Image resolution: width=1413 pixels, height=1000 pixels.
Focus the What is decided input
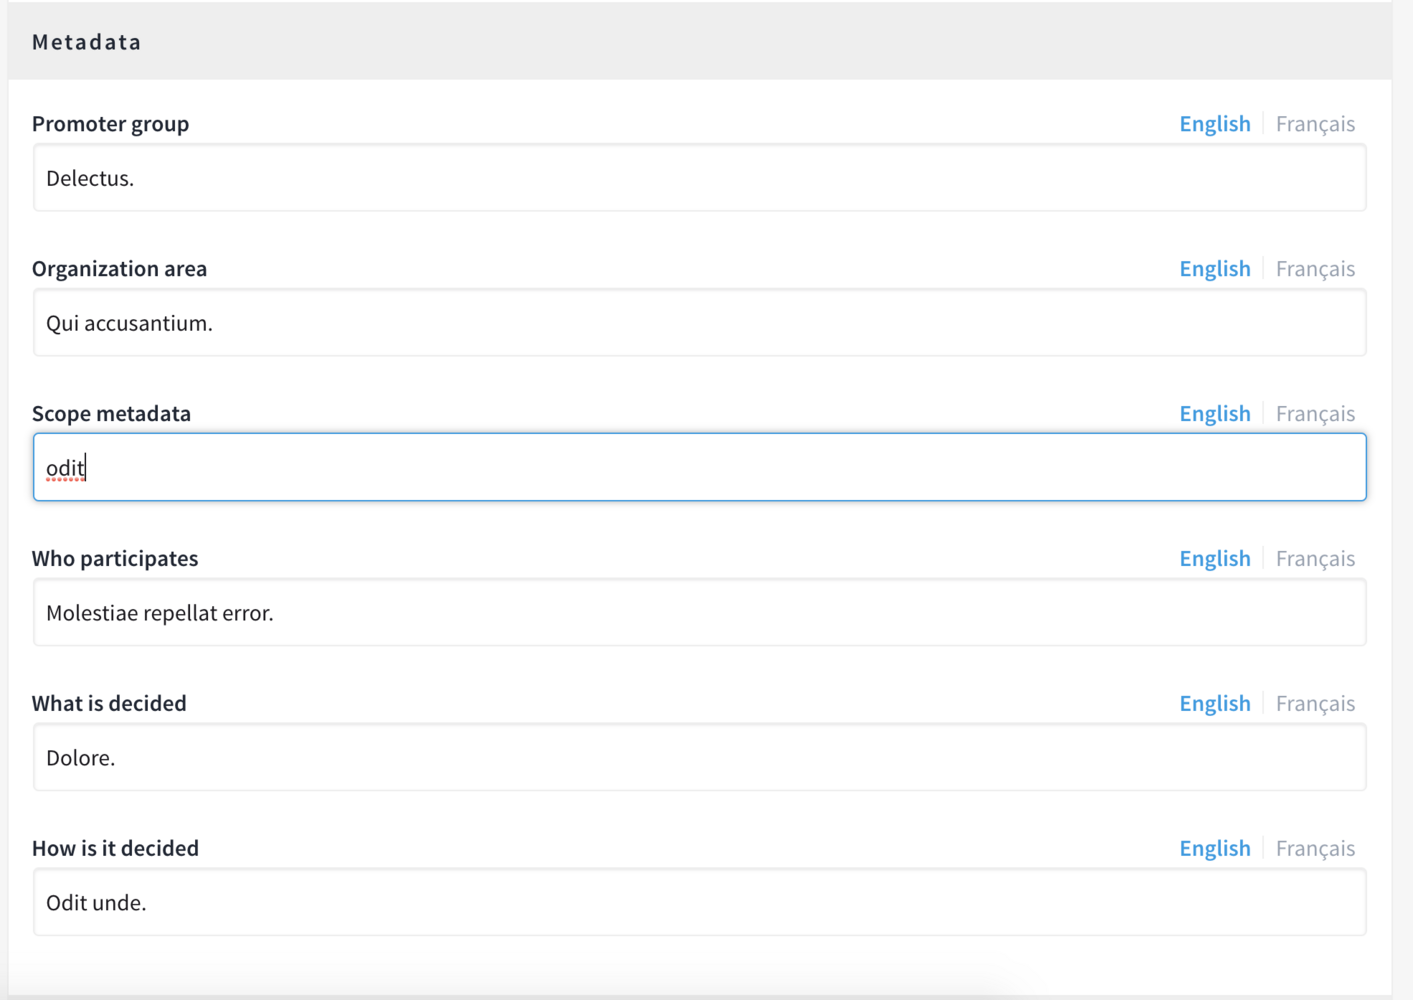point(699,758)
